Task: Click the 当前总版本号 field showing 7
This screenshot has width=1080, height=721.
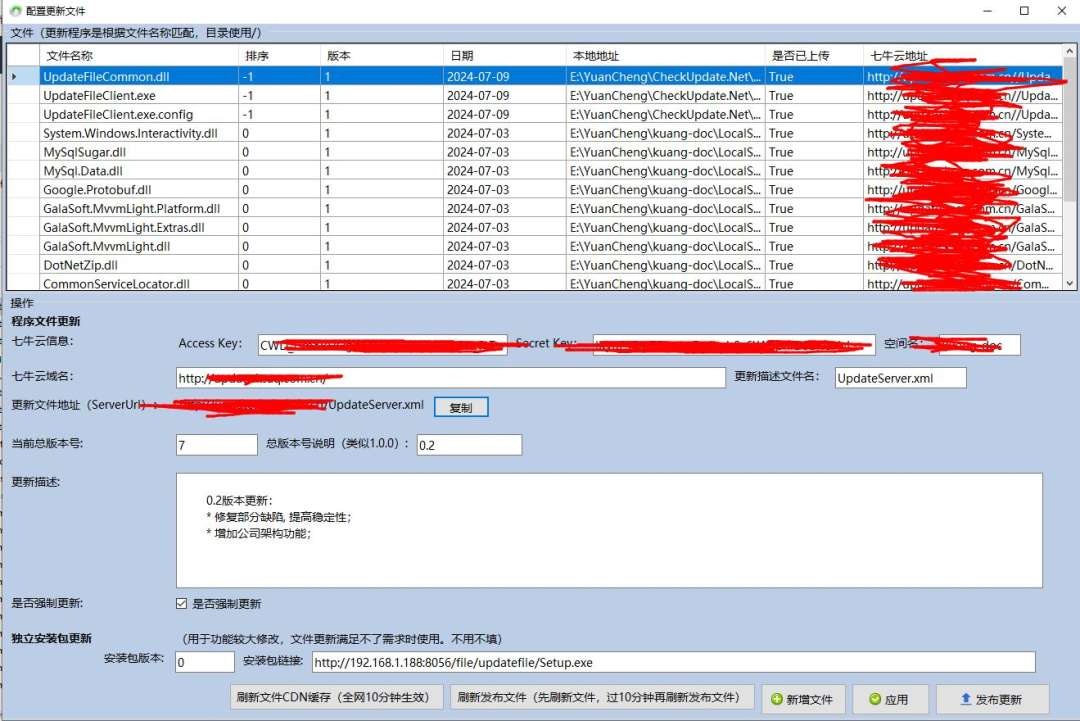Action: click(216, 445)
